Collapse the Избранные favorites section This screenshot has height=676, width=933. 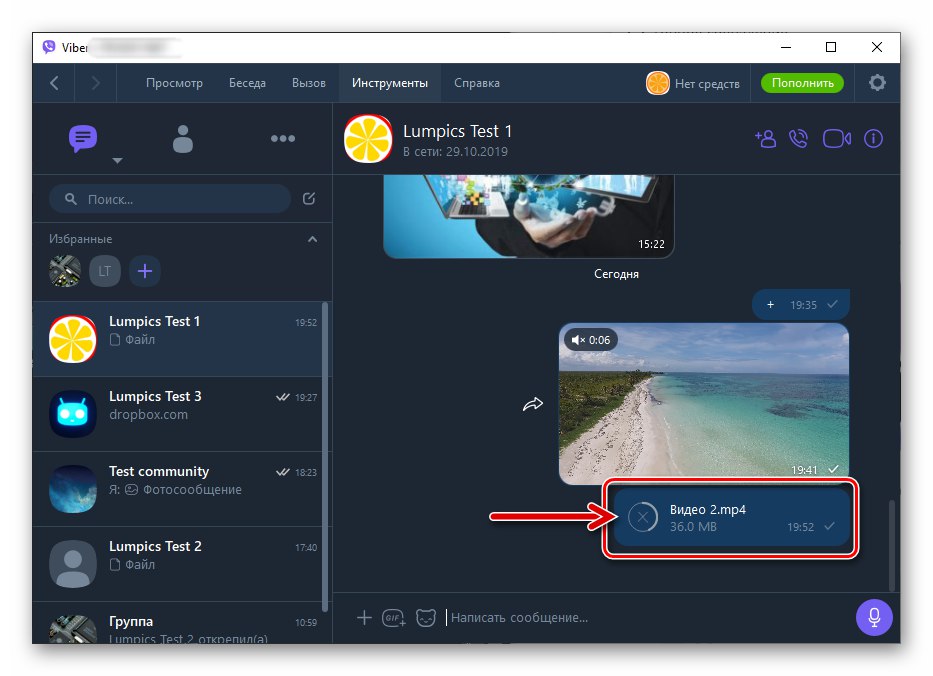coord(312,239)
